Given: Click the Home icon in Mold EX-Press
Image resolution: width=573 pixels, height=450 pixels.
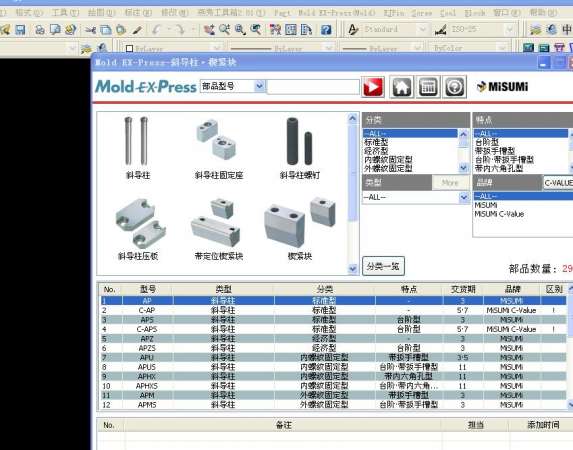Looking at the screenshot, I should pos(402,87).
